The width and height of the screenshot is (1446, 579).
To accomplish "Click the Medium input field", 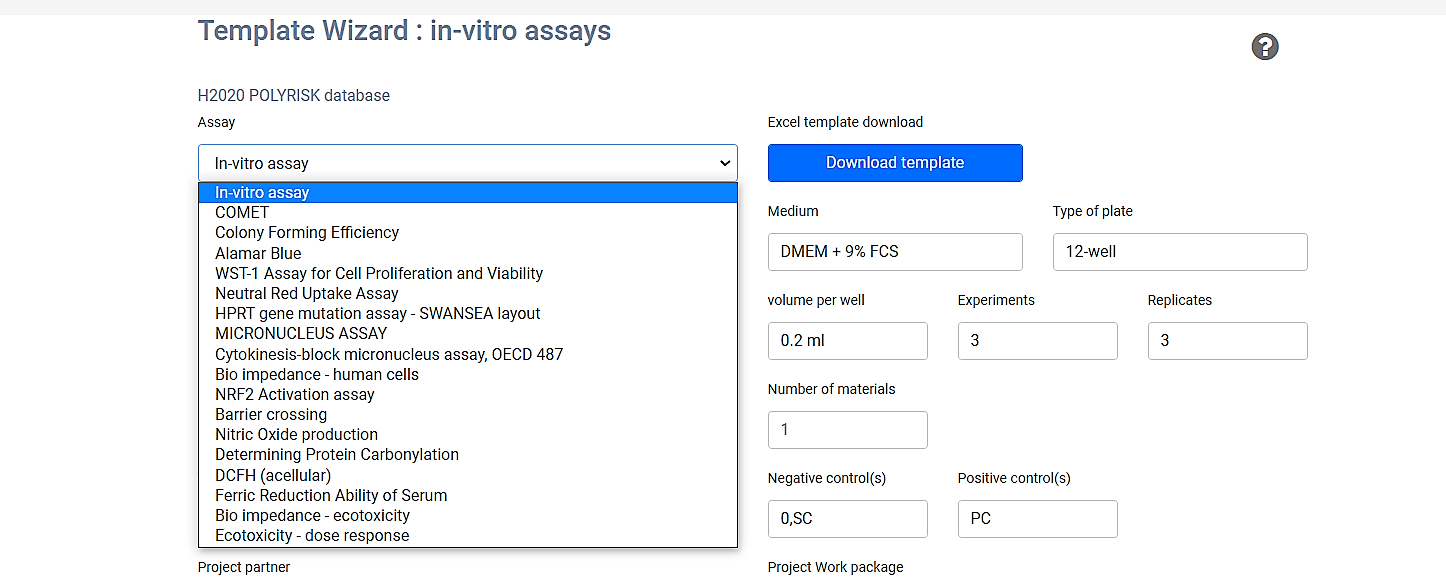I will pyautogui.click(x=894, y=252).
